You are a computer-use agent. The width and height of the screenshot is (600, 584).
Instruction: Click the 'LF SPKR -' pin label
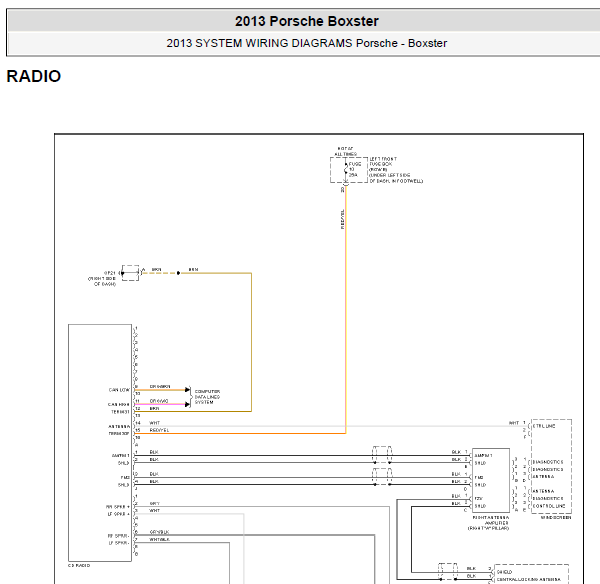click(x=119, y=543)
